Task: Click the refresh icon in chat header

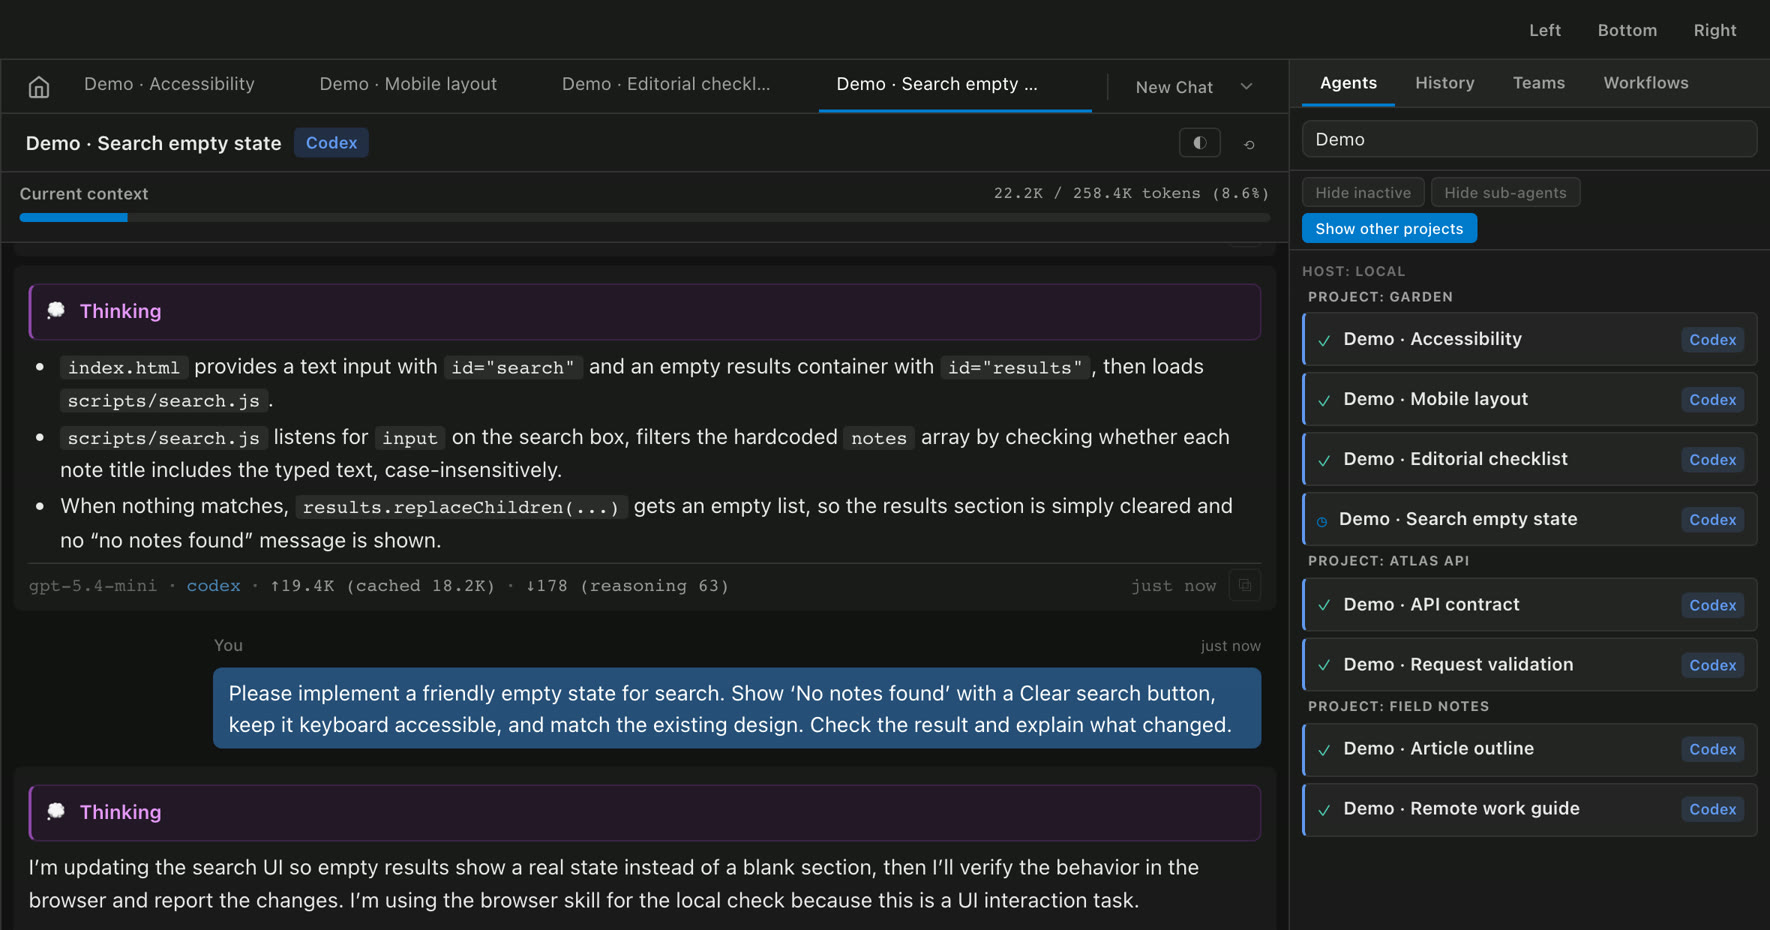Action: (1249, 144)
